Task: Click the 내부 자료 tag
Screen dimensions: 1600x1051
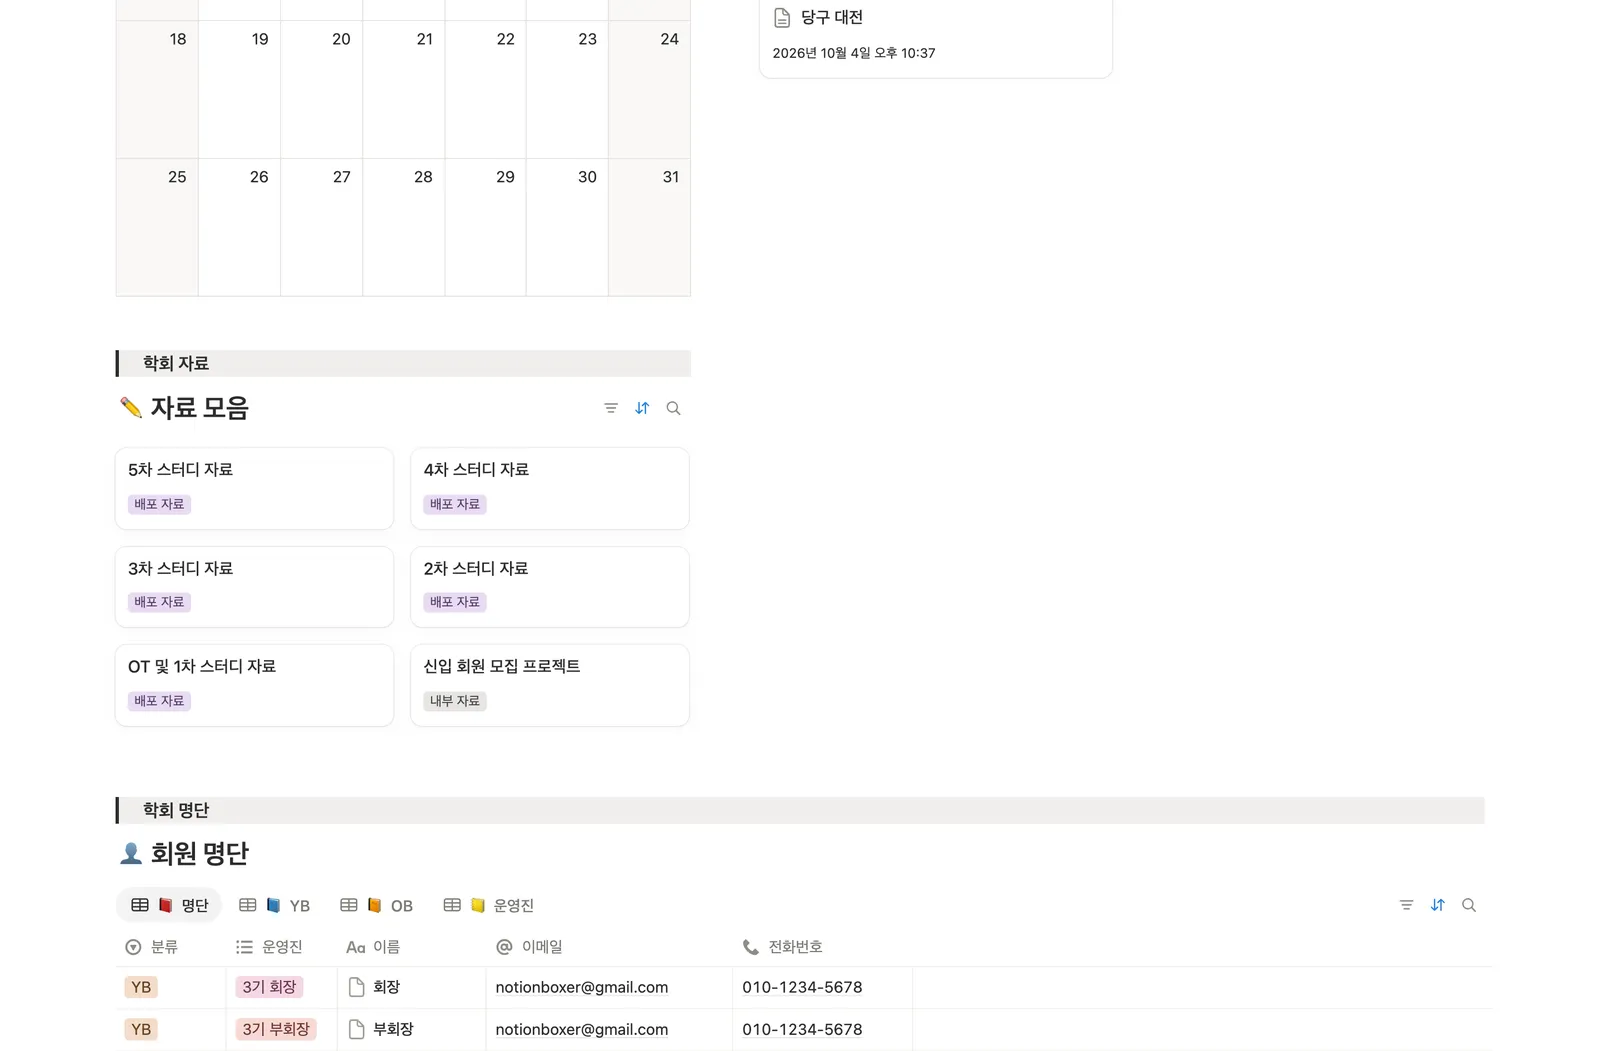Action: [x=455, y=701]
